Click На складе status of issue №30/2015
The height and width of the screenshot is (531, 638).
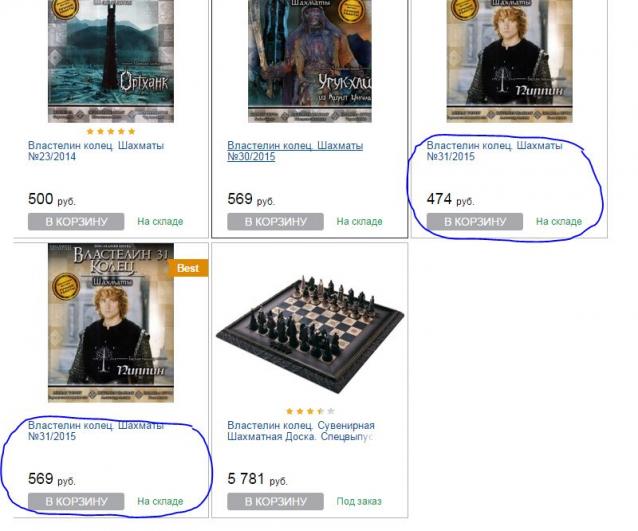pyautogui.click(x=359, y=221)
